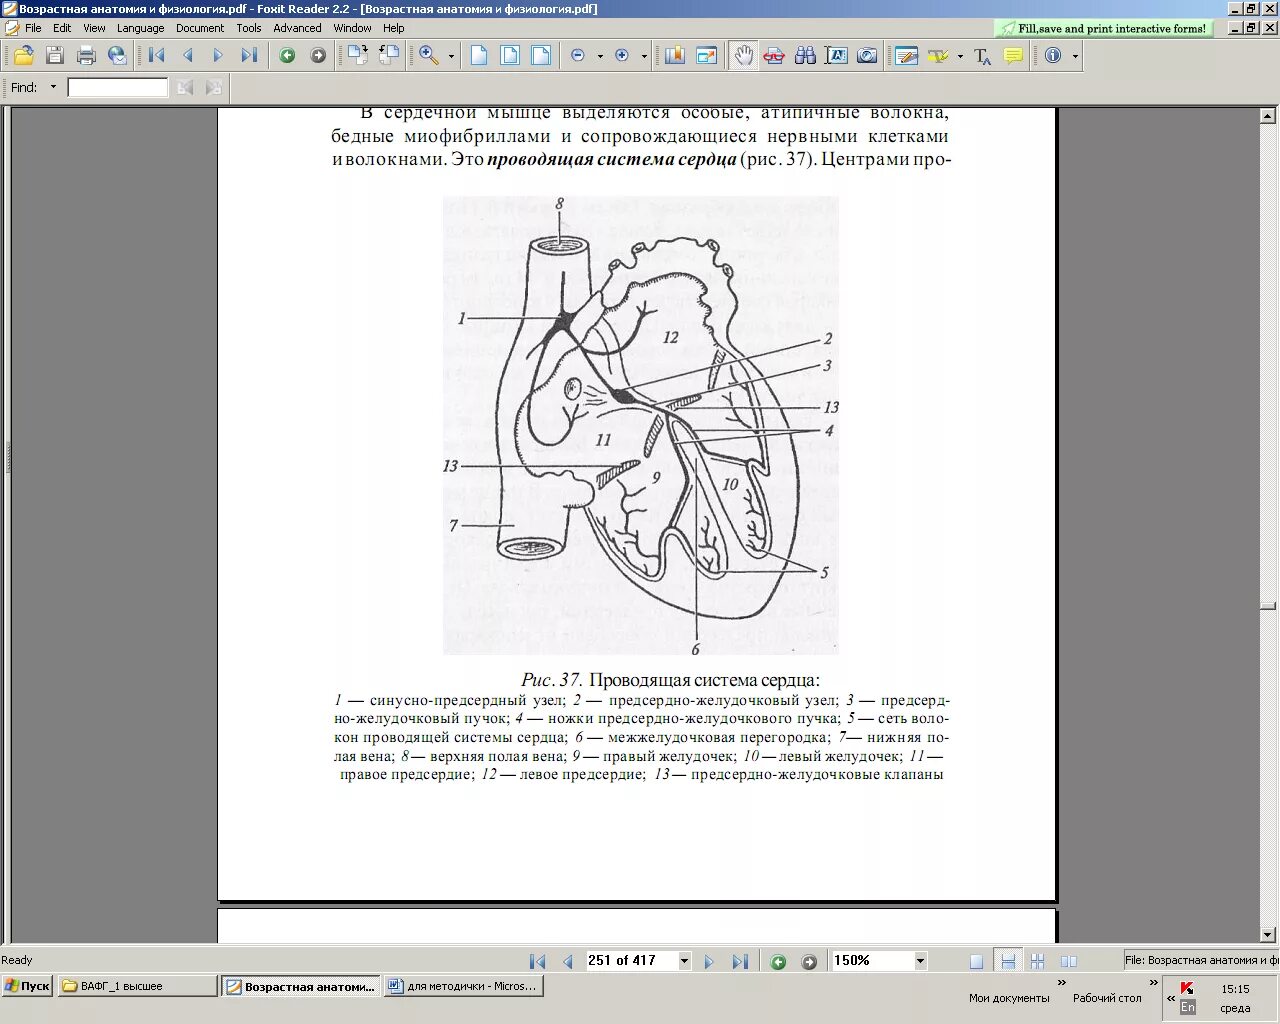1280x1024 pixels.
Task: Click the 'Fill, save and print interactive forms!' banner
Action: 1104,29
